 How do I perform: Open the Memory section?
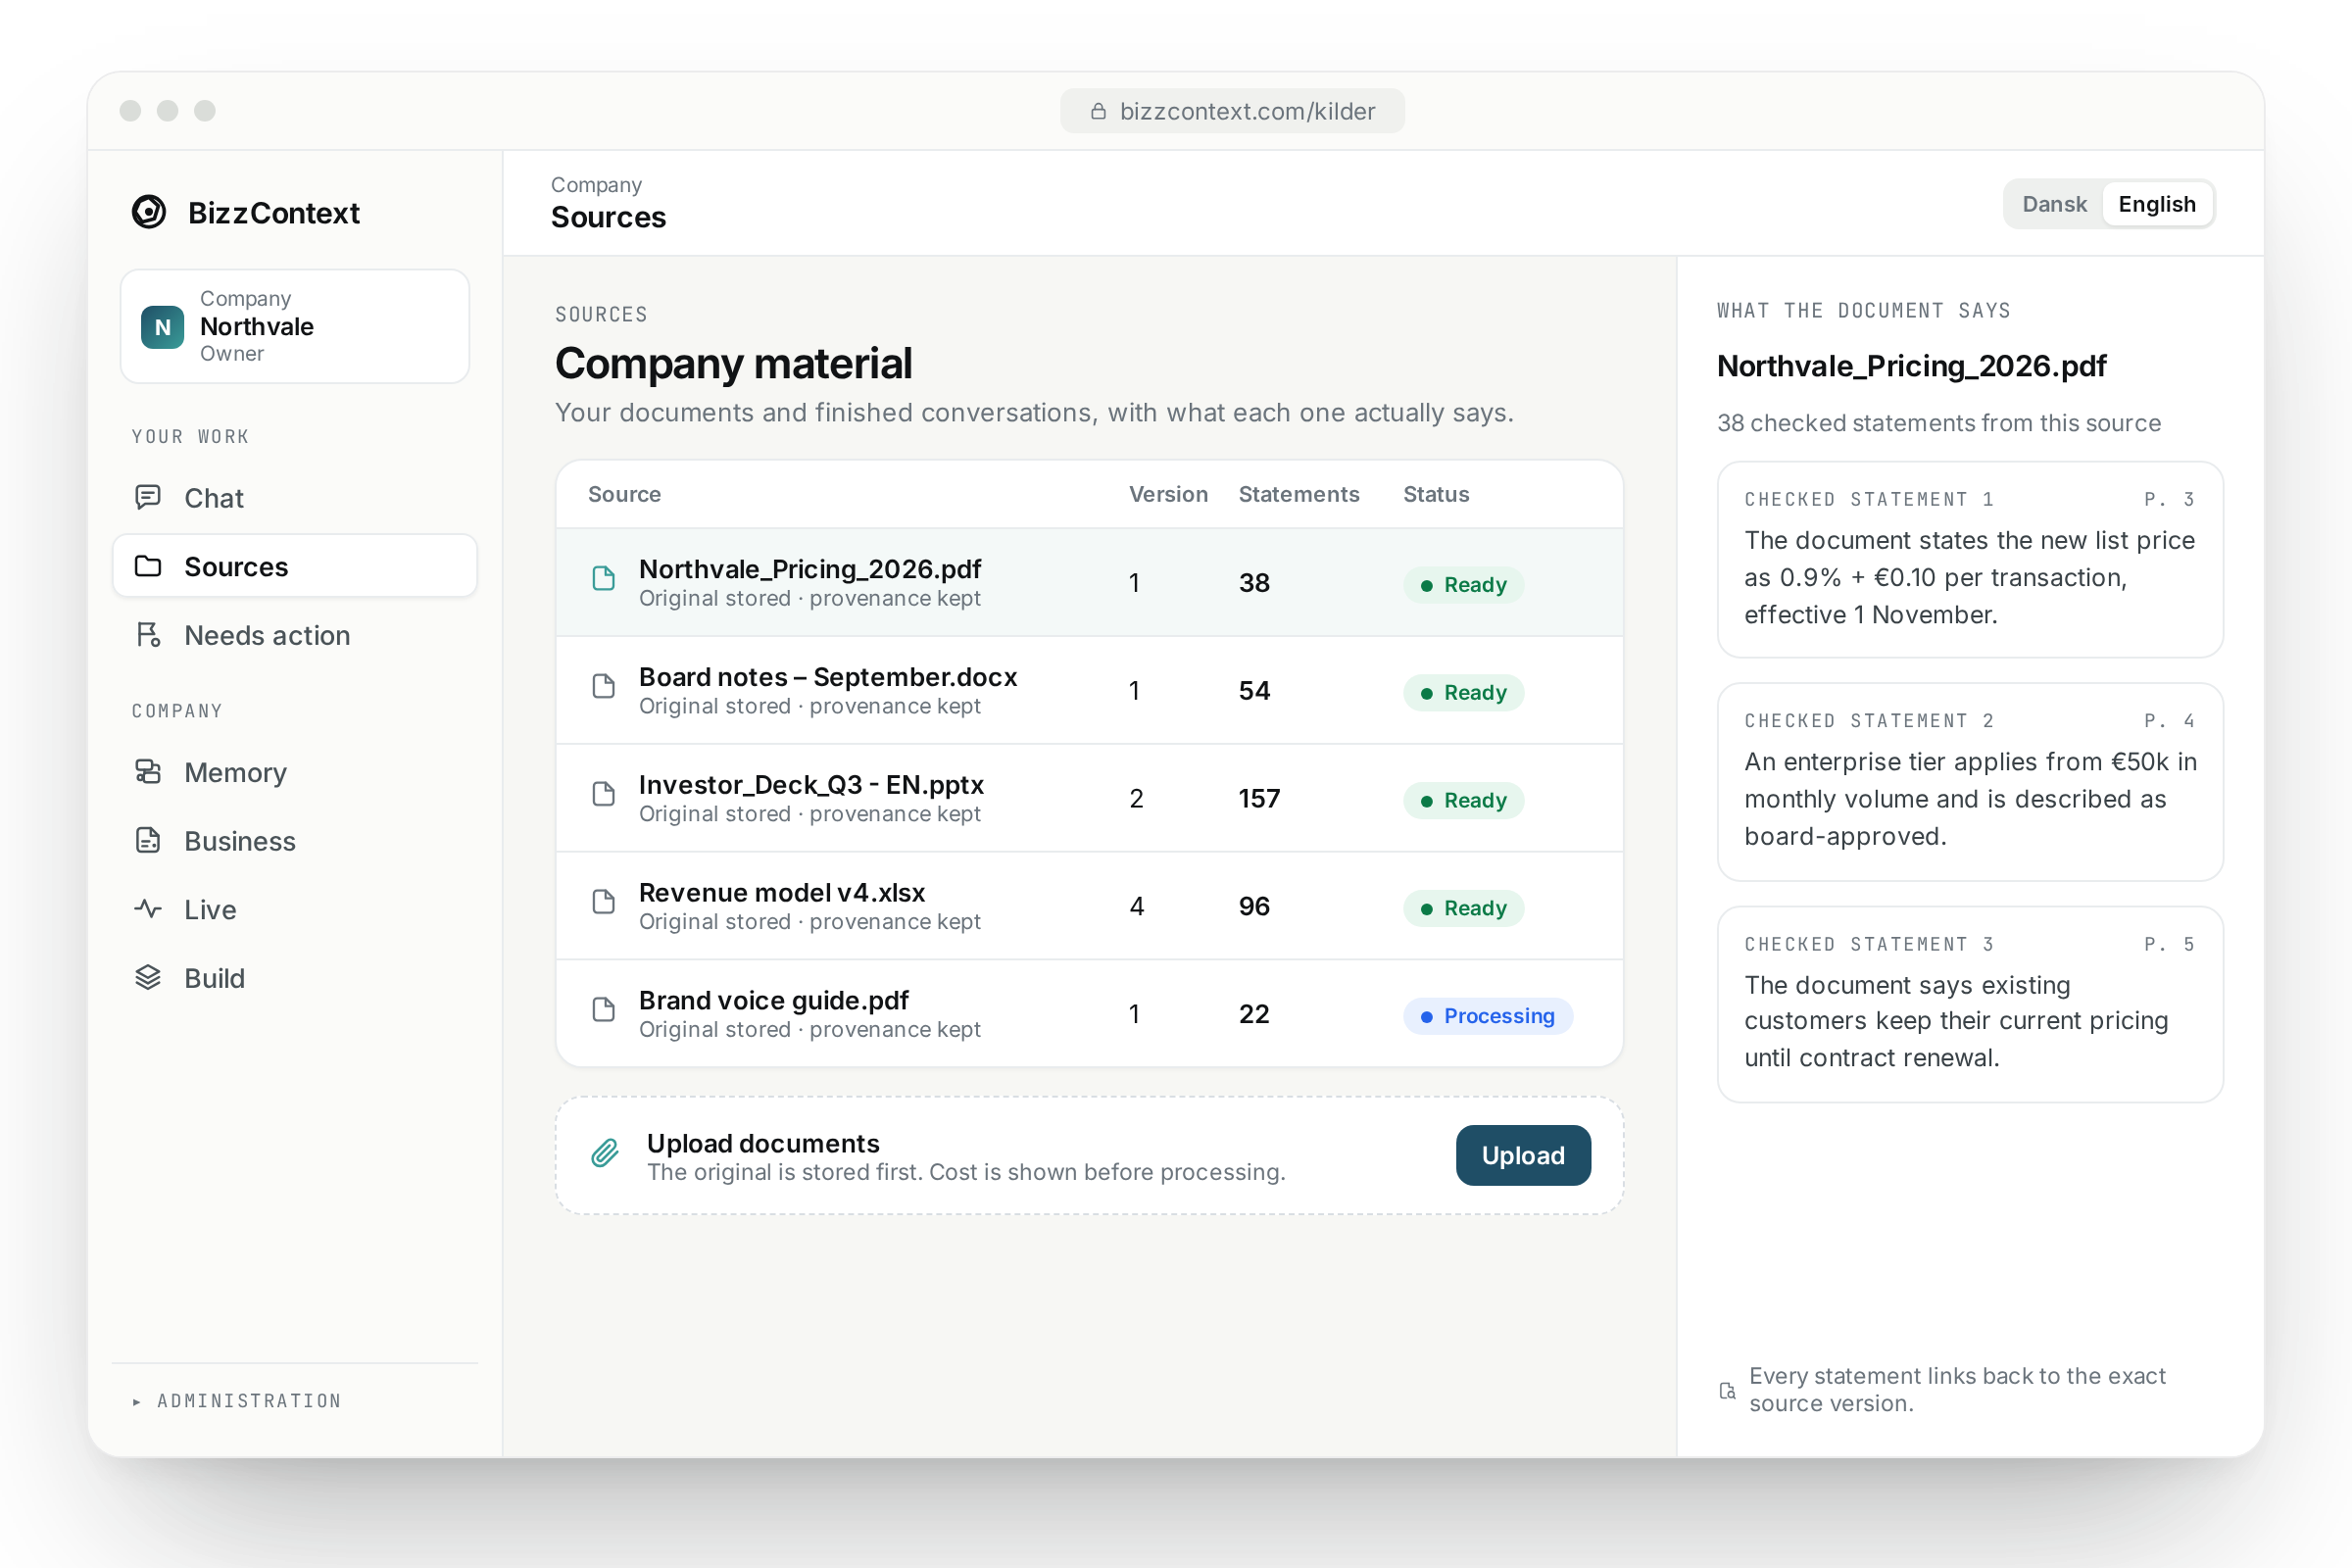tap(295, 772)
